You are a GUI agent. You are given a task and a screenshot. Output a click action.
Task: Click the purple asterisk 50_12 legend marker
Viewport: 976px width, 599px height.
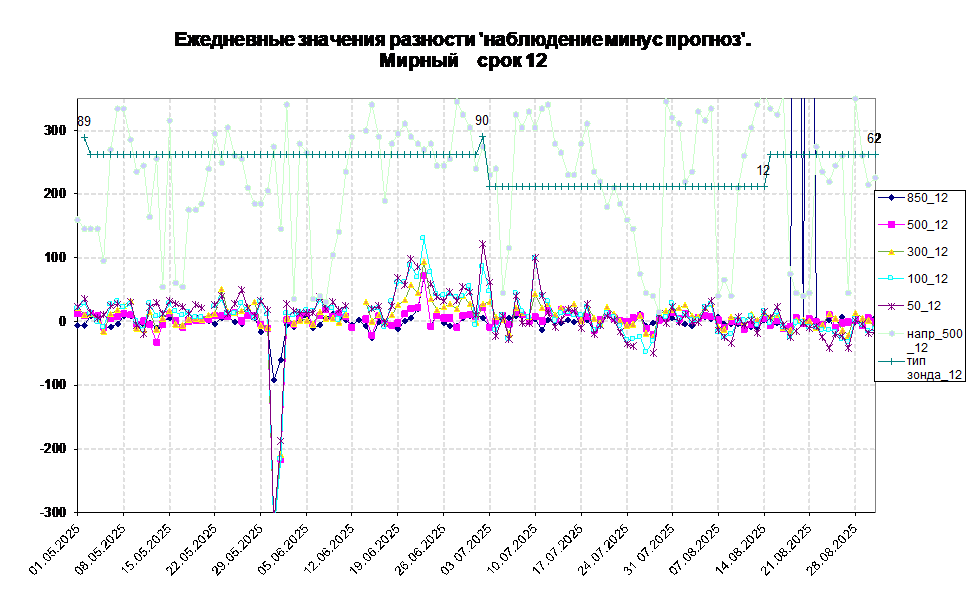point(890,306)
